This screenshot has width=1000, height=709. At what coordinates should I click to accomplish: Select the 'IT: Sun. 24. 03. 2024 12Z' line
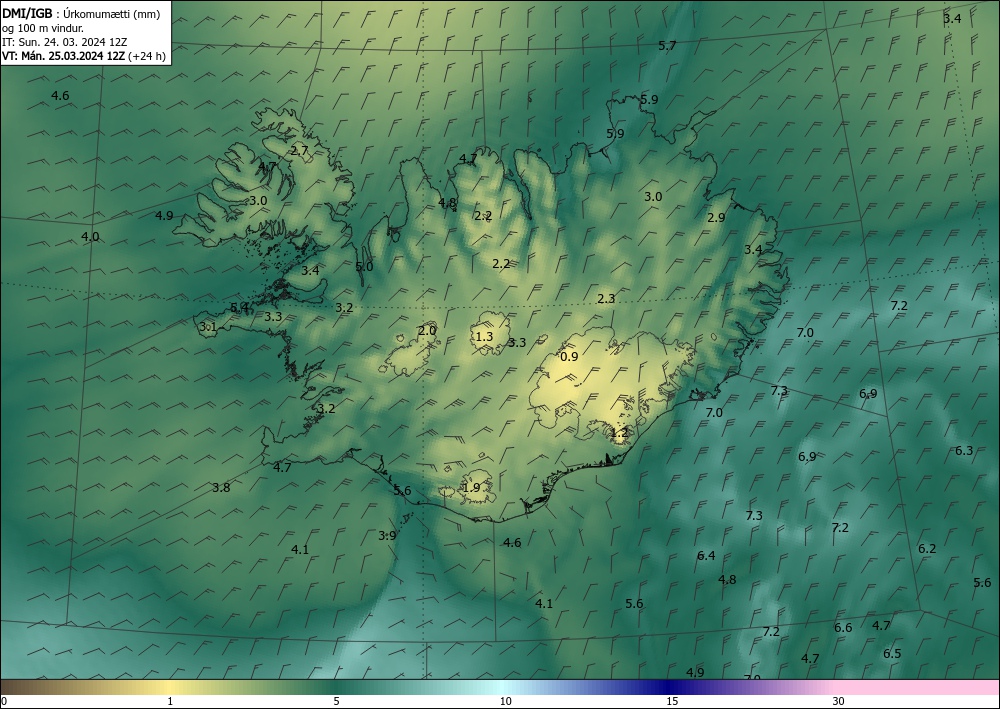click(64, 42)
